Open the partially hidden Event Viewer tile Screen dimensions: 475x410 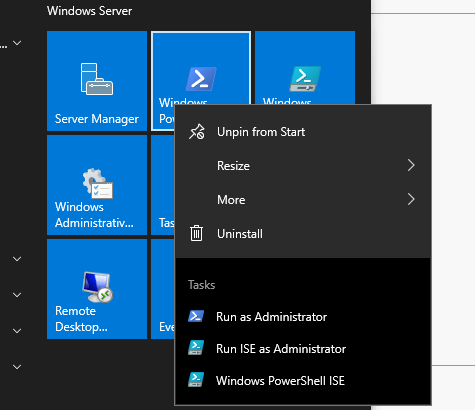pyautogui.click(x=163, y=289)
